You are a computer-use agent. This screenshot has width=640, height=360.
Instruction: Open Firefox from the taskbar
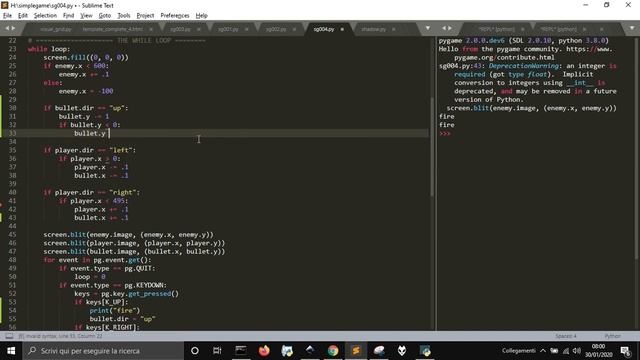coord(264,351)
